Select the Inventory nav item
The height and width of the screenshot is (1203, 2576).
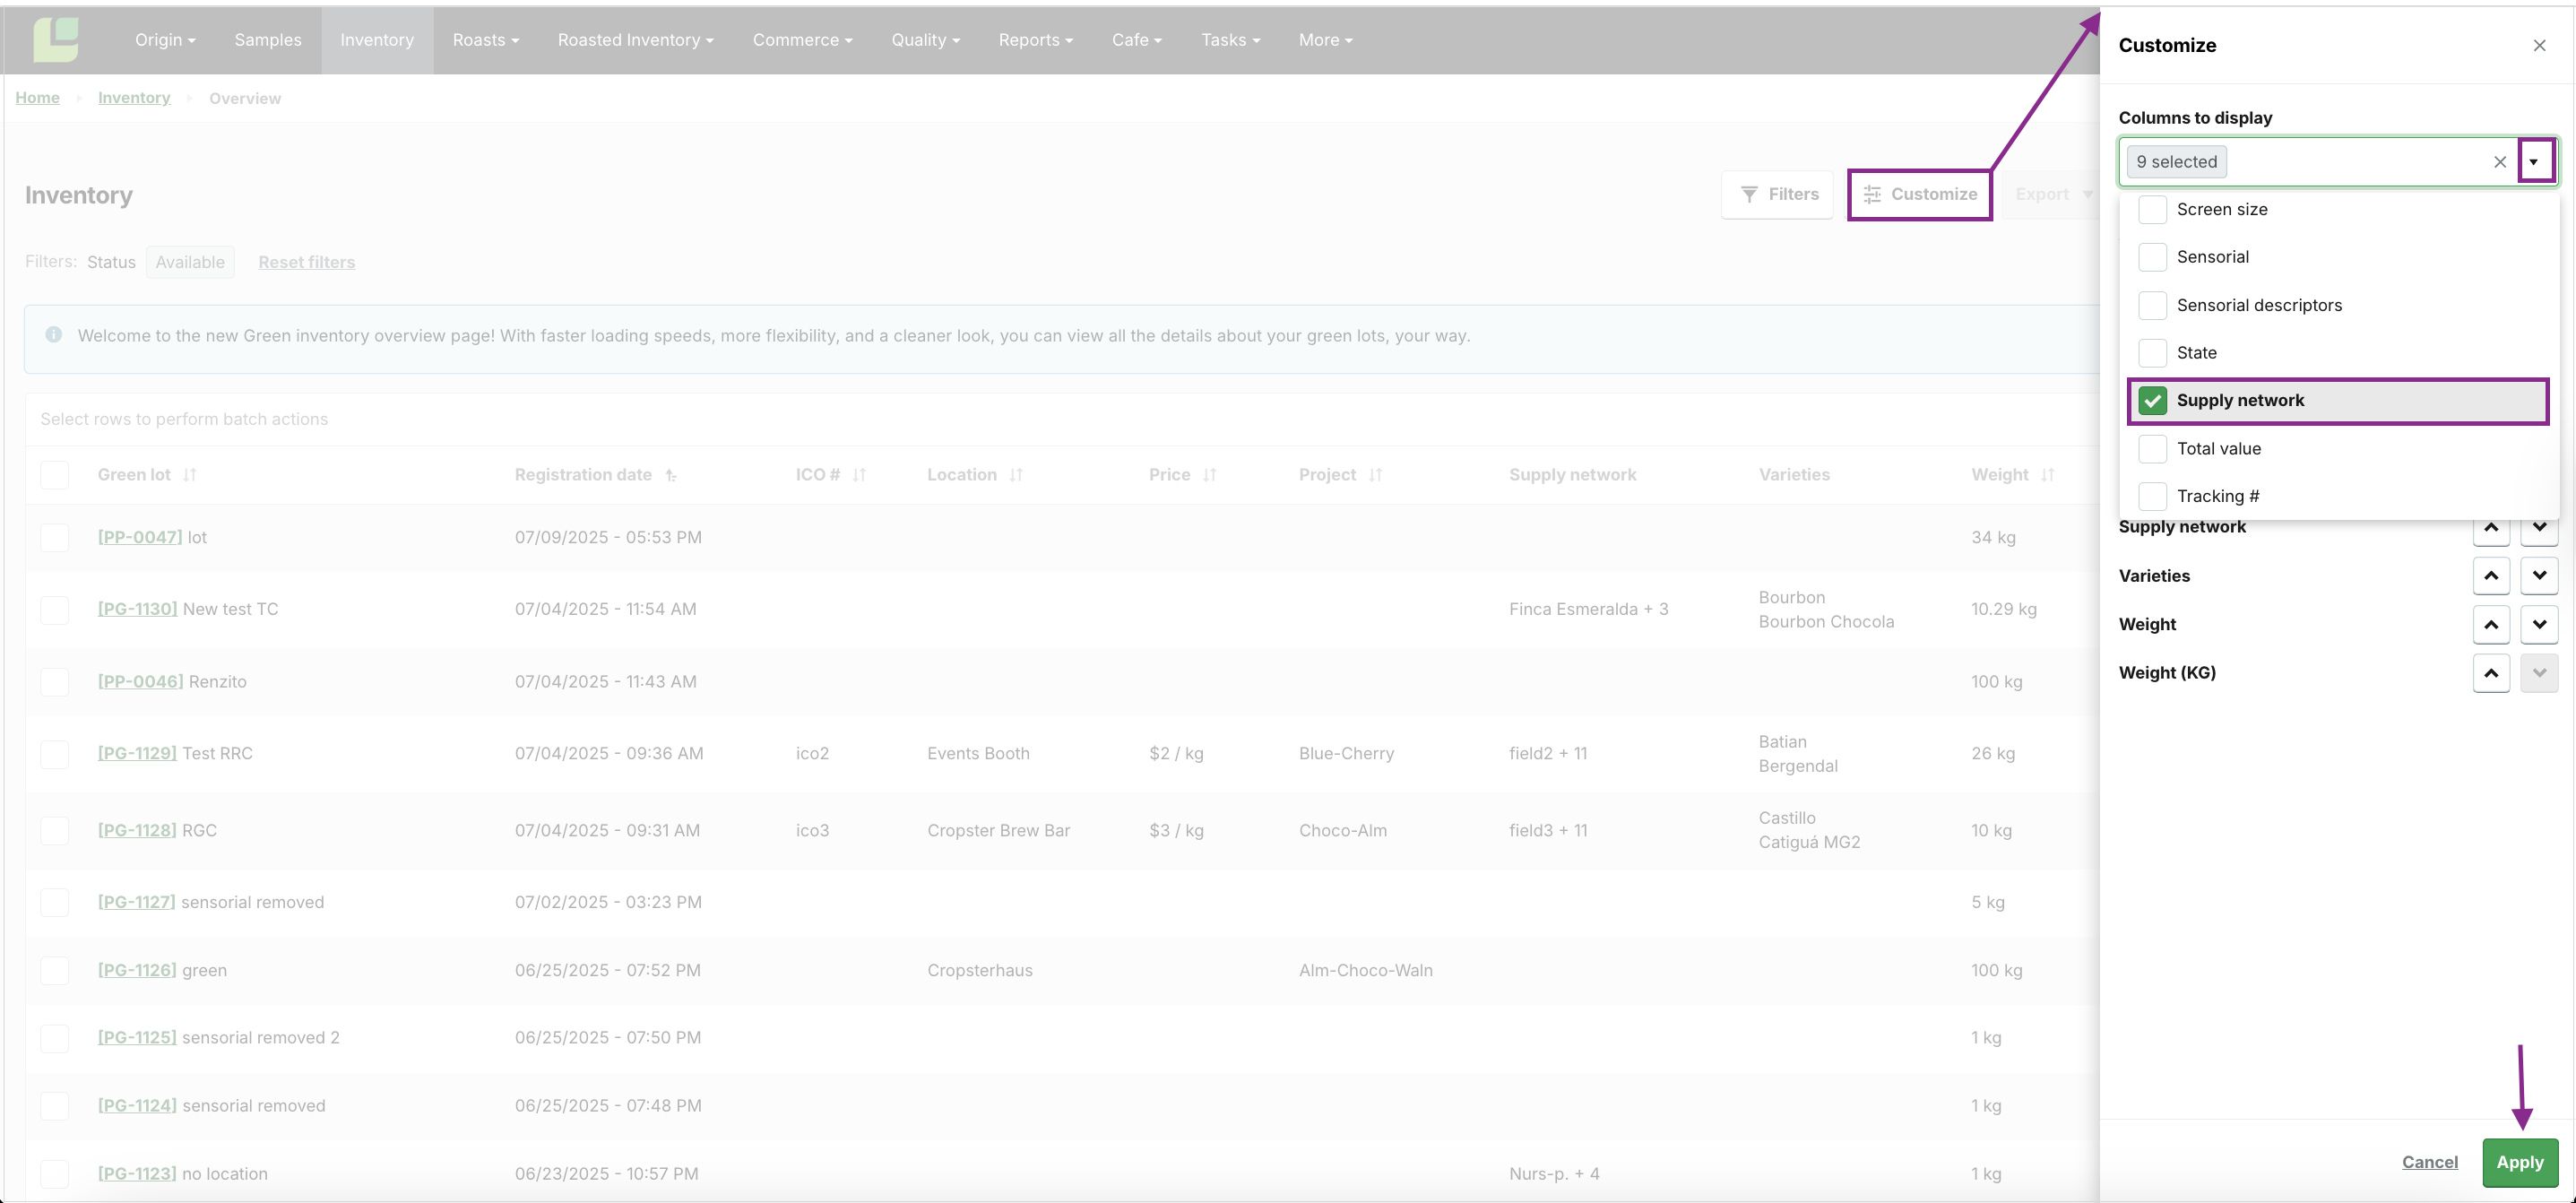coord(377,40)
